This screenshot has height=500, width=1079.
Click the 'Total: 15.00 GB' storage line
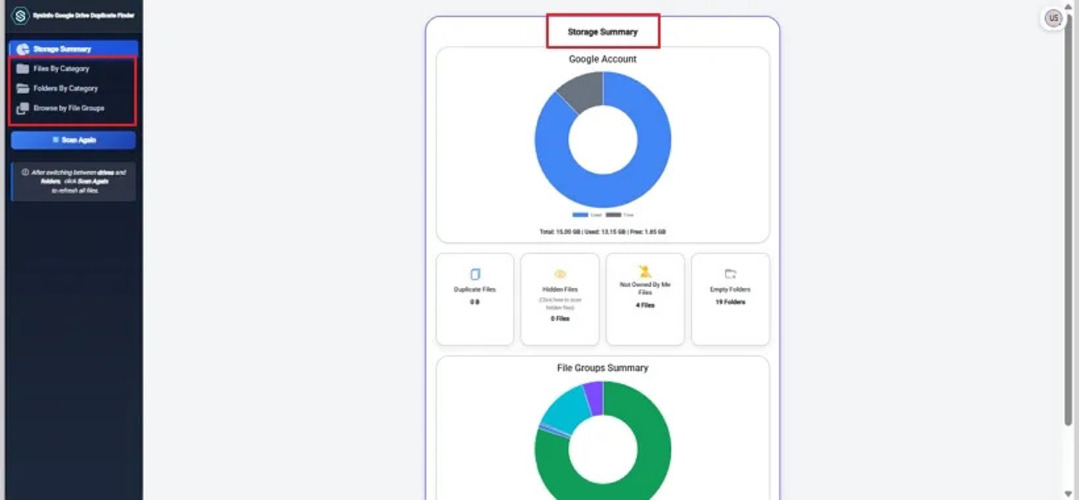click(603, 232)
